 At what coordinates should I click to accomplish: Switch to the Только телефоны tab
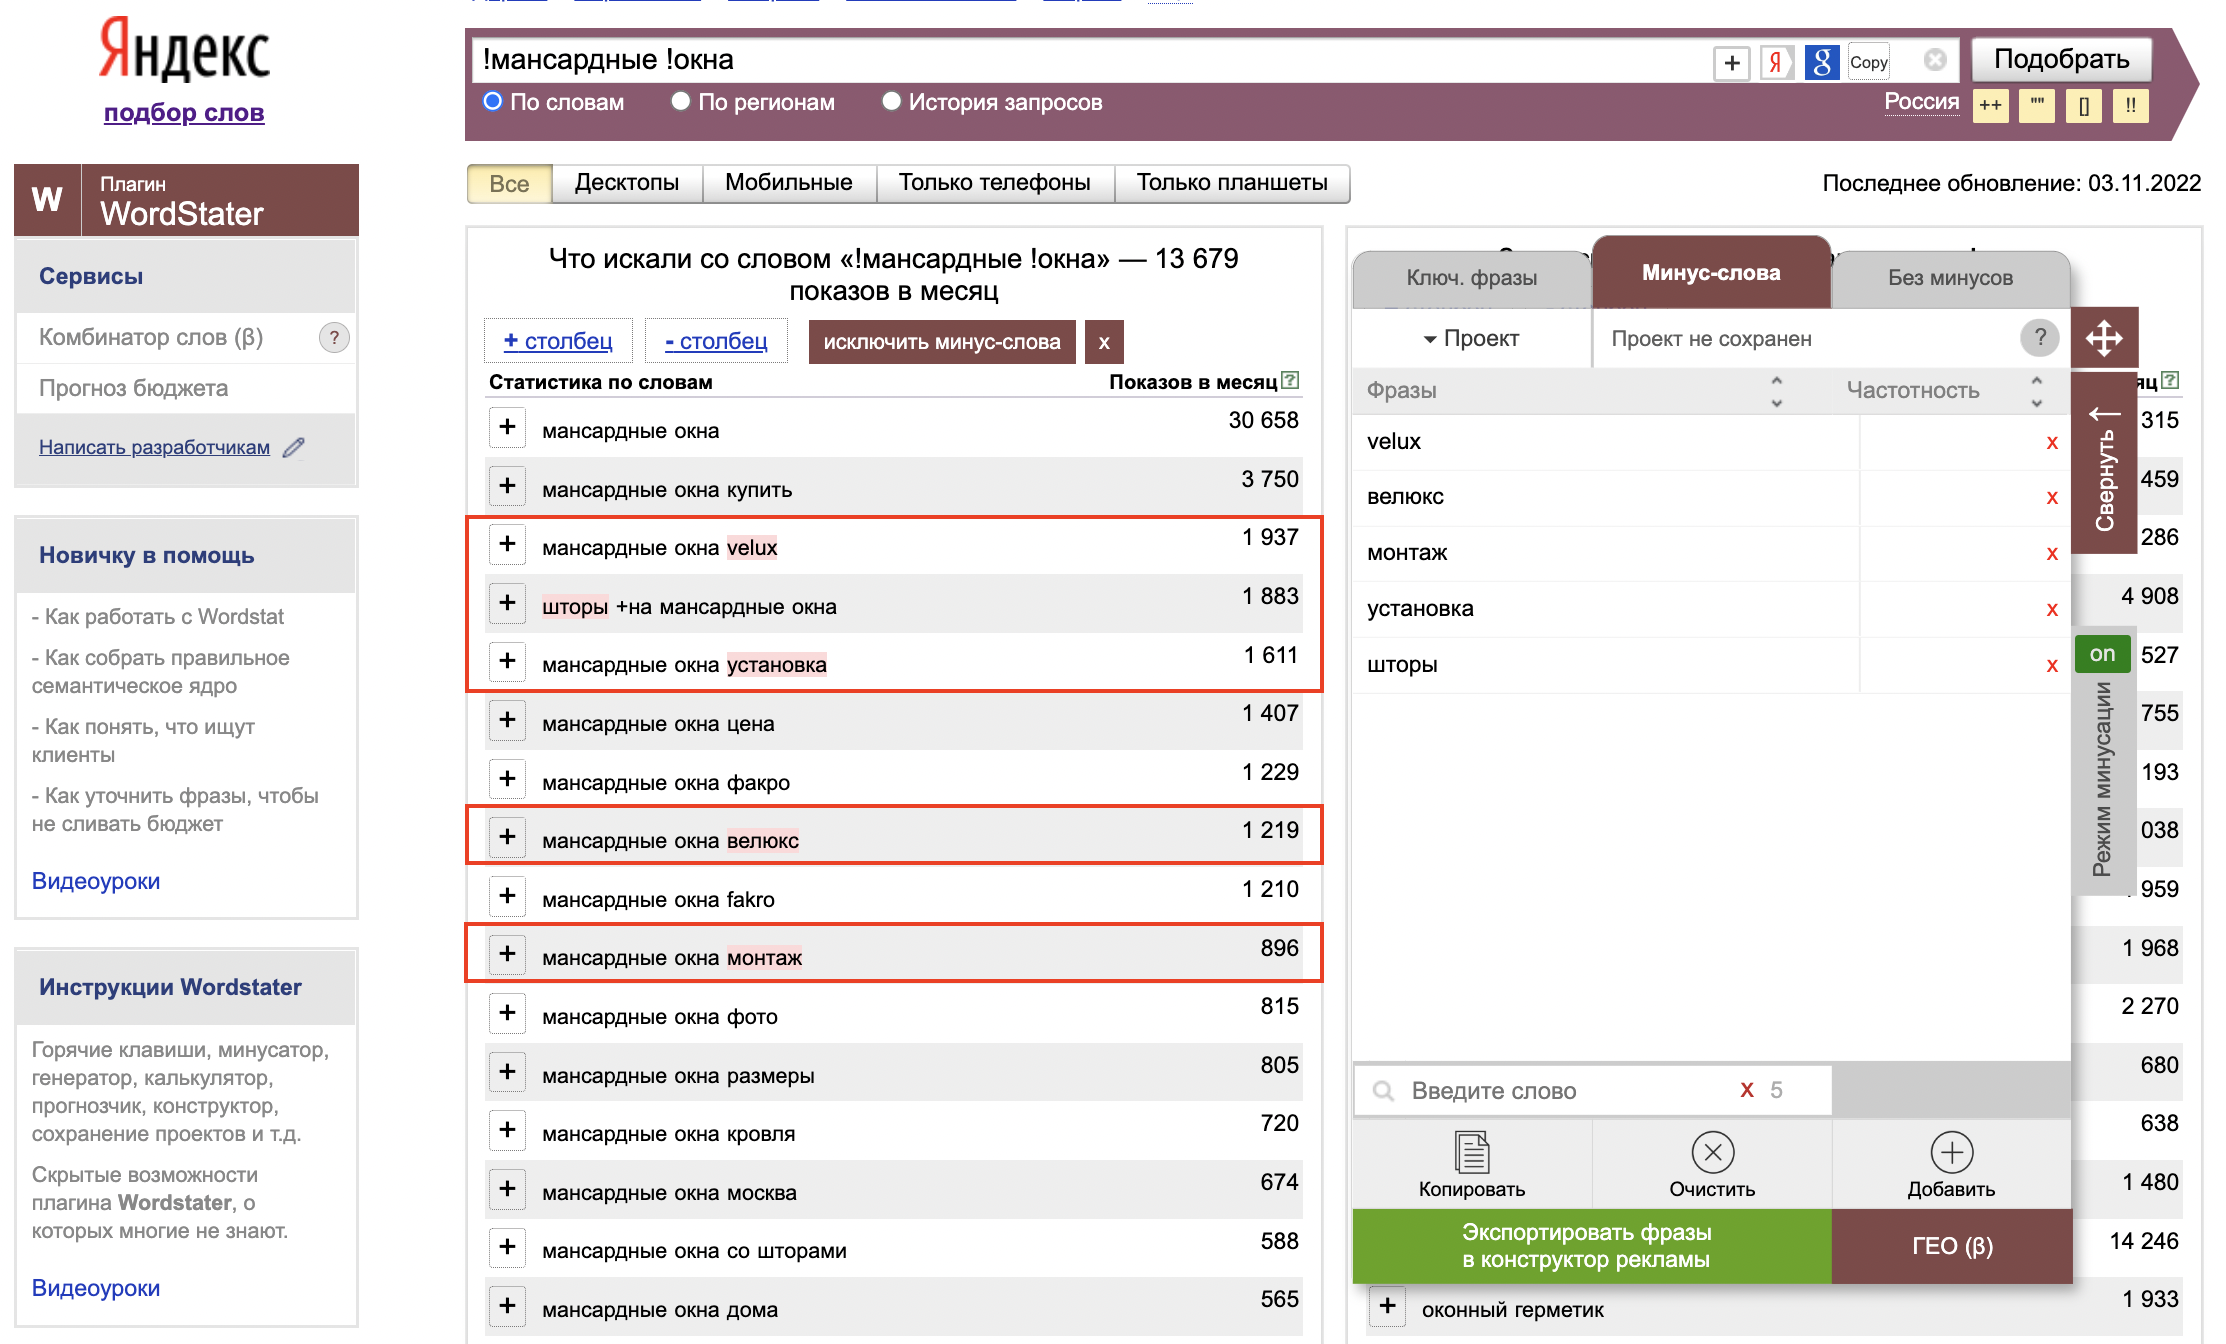[995, 183]
